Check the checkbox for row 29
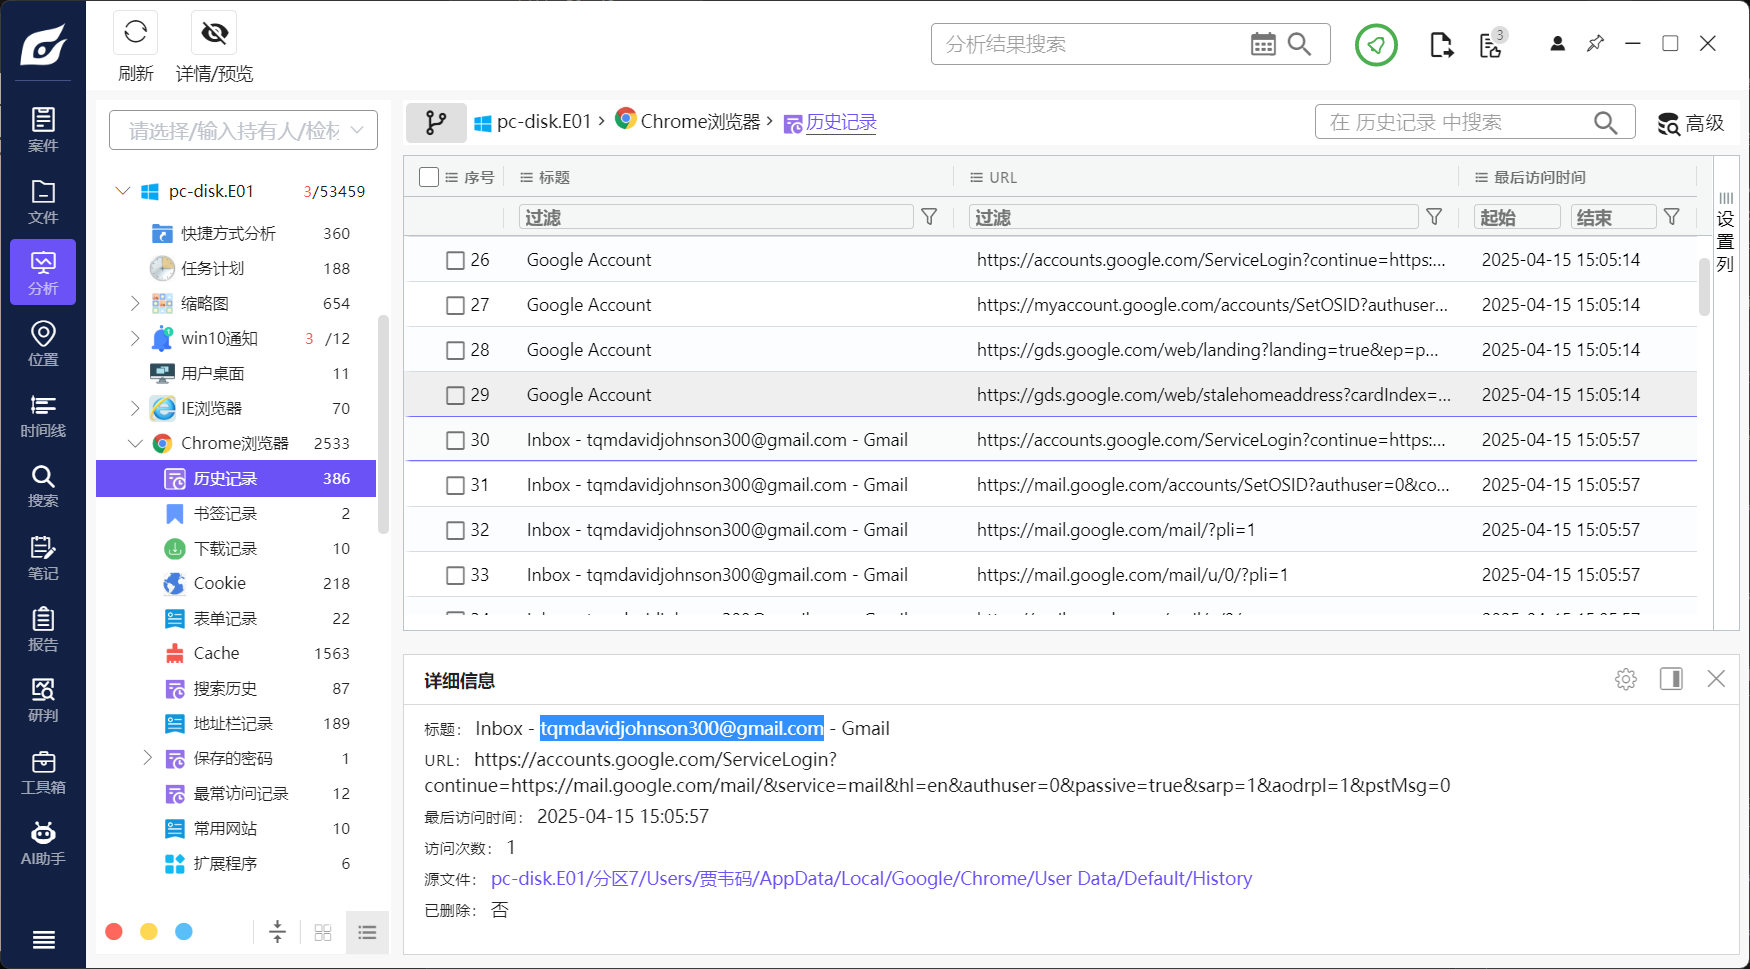 coord(455,395)
